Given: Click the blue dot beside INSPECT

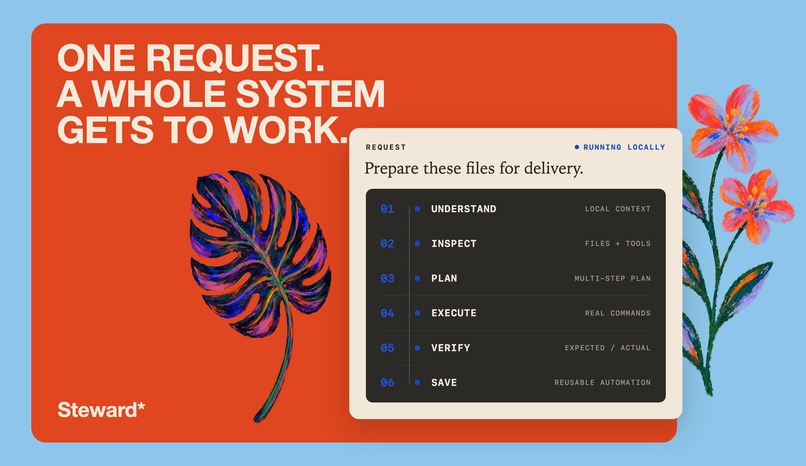Looking at the screenshot, I should [417, 244].
